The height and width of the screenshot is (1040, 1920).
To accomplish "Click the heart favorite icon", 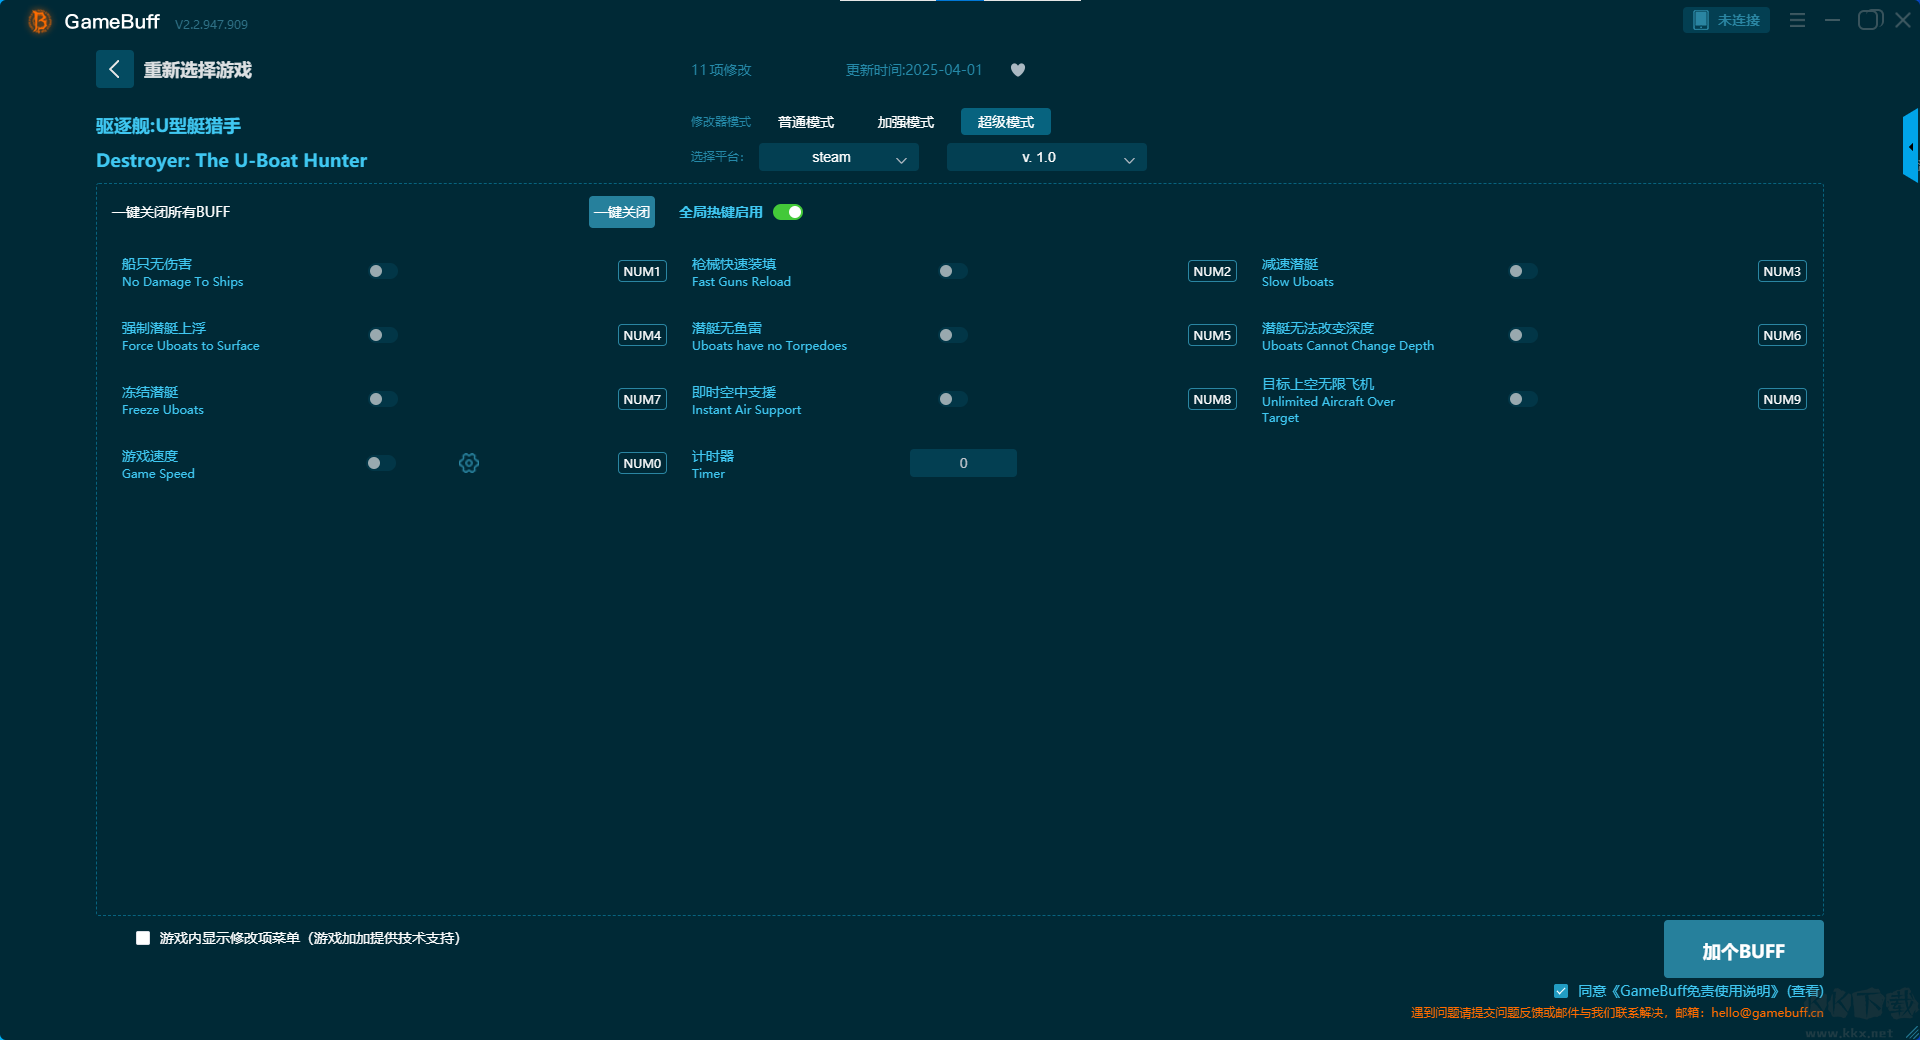I will coord(1018,70).
